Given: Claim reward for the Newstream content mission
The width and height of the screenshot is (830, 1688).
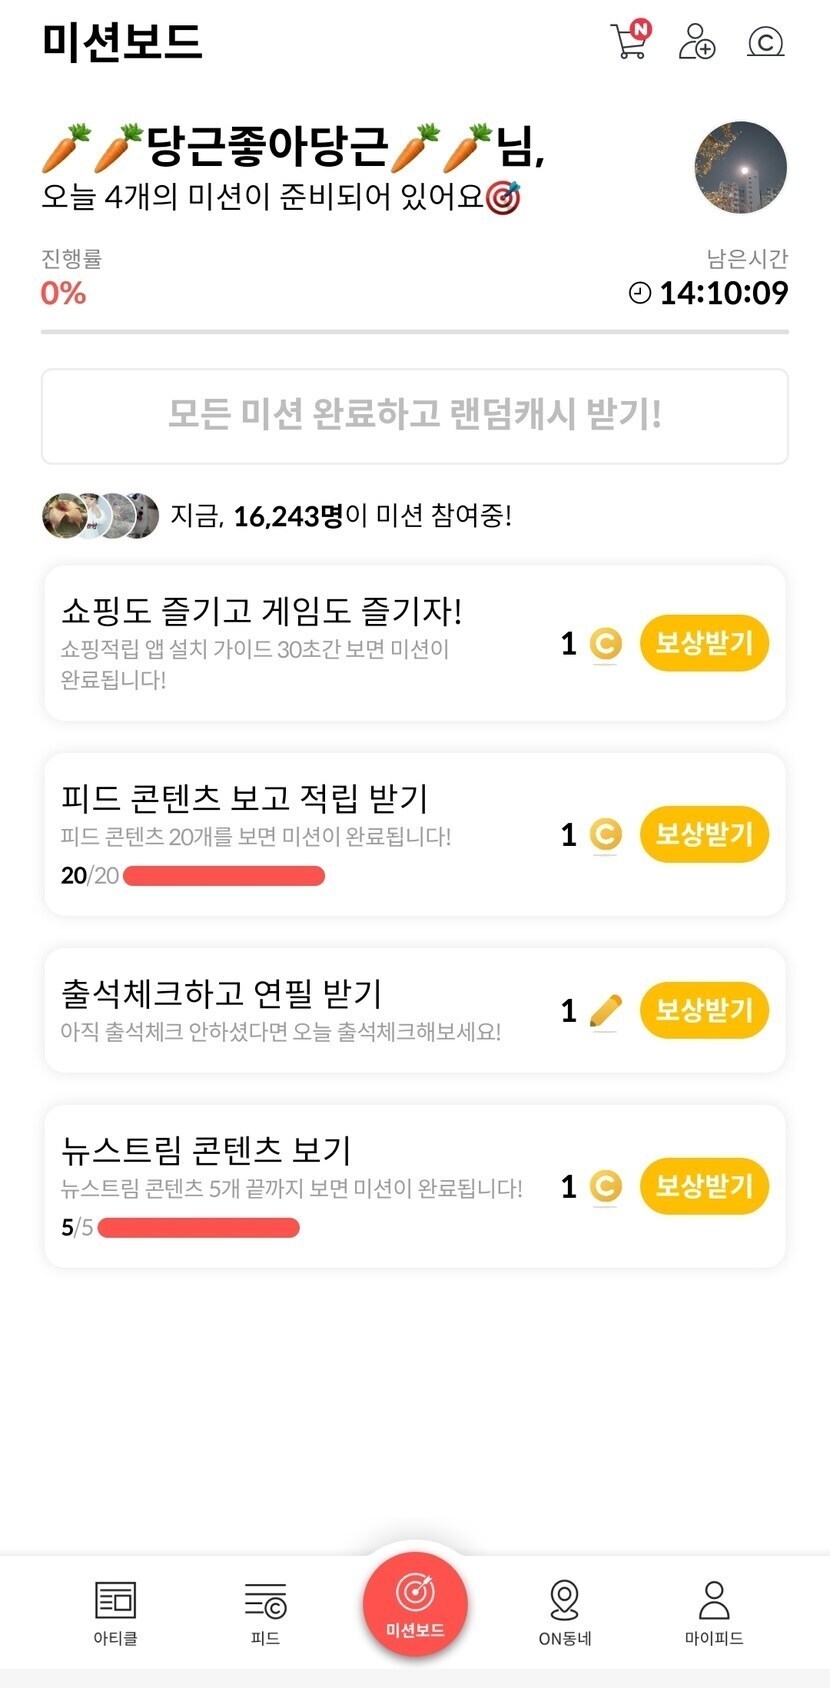Looking at the screenshot, I should [x=704, y=1186].
